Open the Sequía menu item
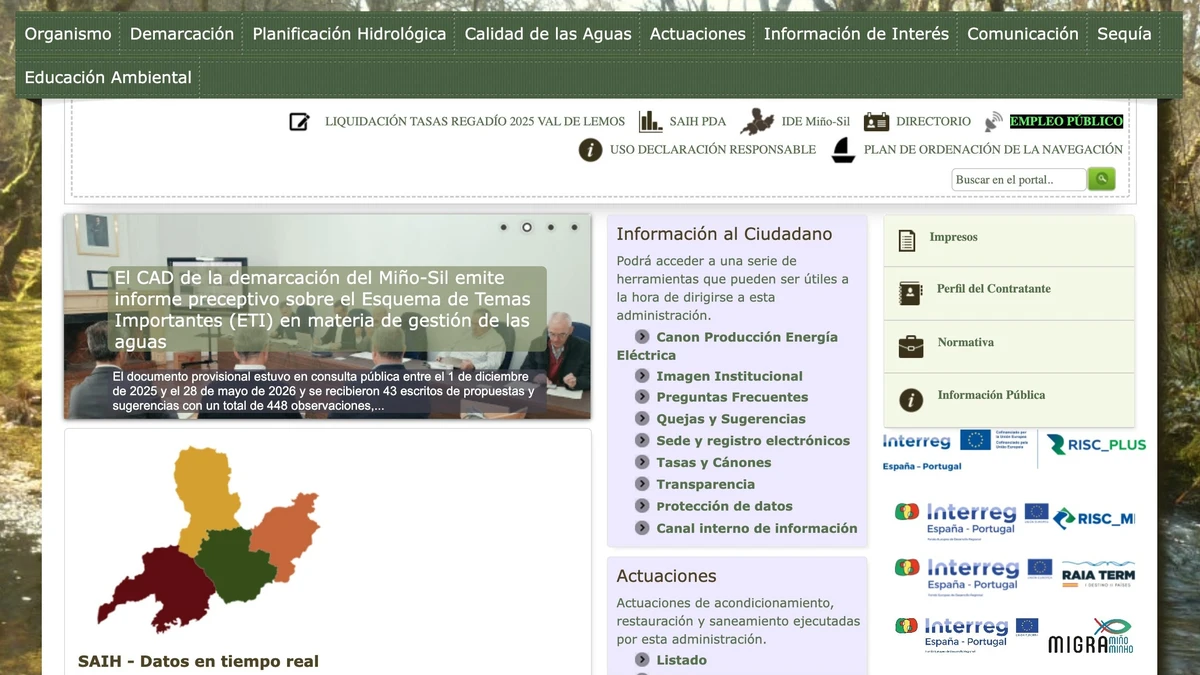Image resolution: width=1200 pixels, height=675 pixels. (1124, 34)
